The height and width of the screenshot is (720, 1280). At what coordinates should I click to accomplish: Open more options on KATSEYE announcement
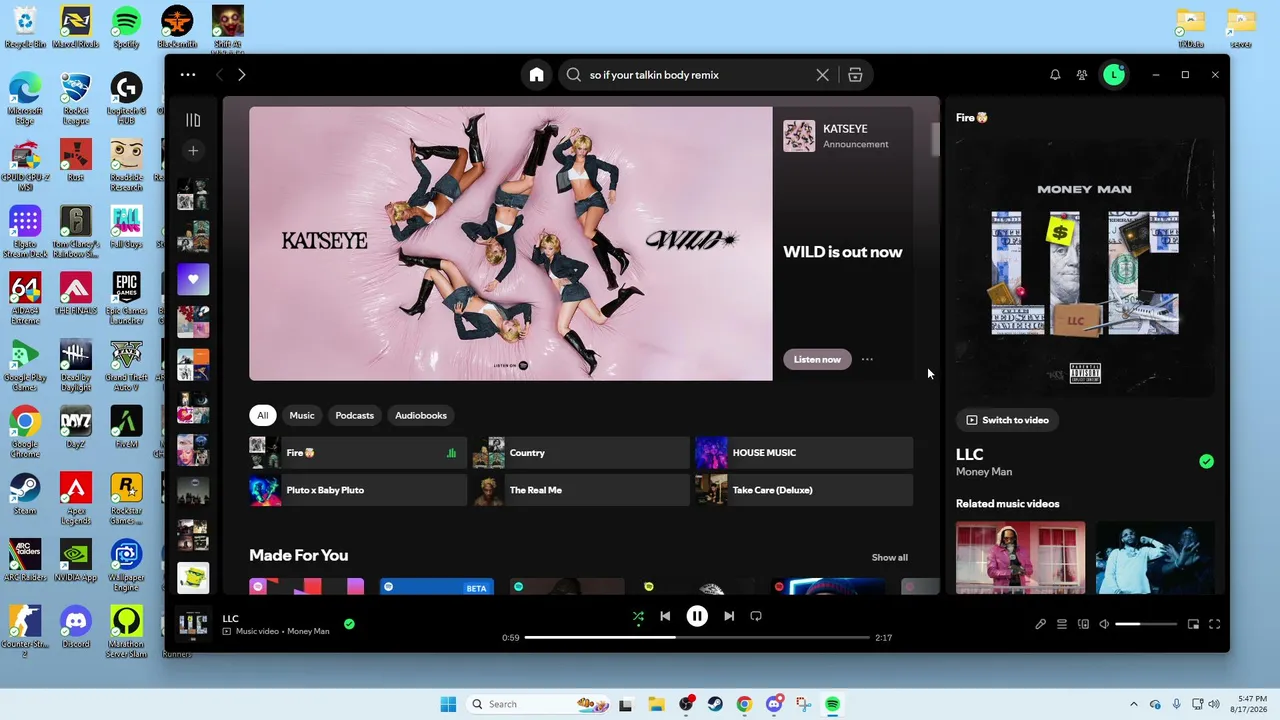(867, 359)
